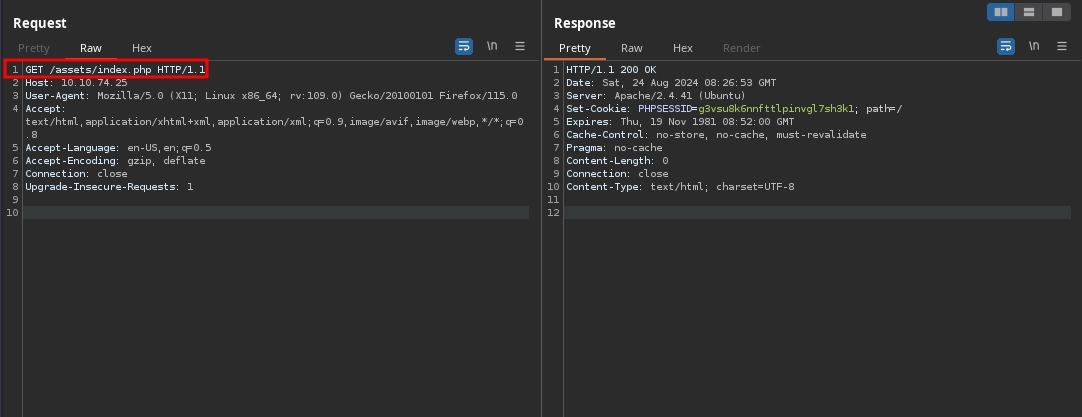This screenshot has height=417, width=1082.
Task: Open the response Raw tab
Action: click(632, 48)
